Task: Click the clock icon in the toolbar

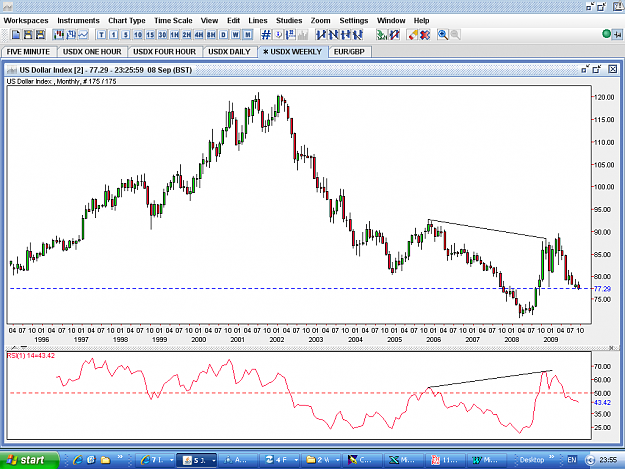Action: click(279, 35)
